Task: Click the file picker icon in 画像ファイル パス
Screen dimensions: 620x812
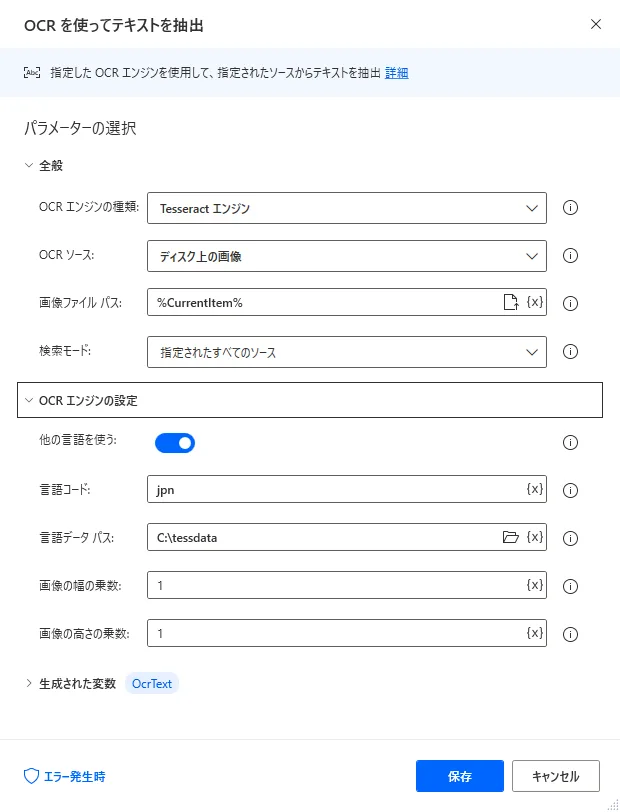Action: click(510, 303)
